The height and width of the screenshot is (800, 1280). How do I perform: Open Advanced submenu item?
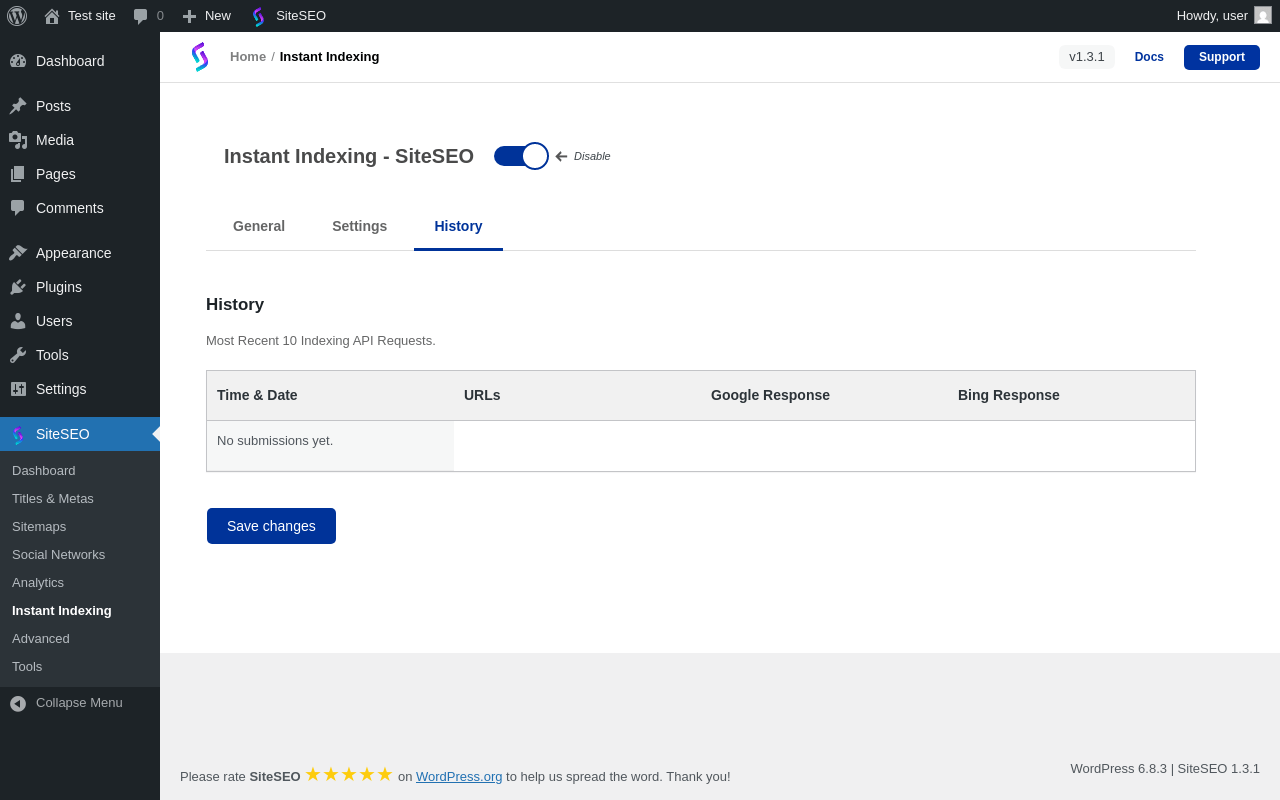coord(80,638)
